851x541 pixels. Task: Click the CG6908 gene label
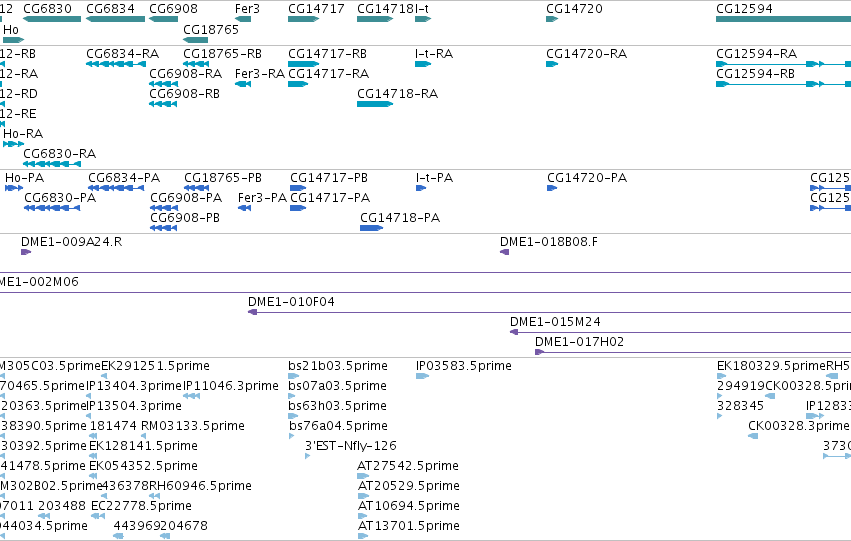(x=173, y=9)
